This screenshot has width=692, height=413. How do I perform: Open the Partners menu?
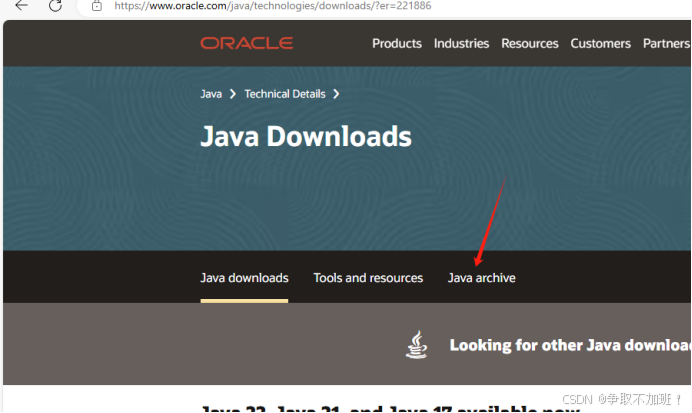click(666, 43)
